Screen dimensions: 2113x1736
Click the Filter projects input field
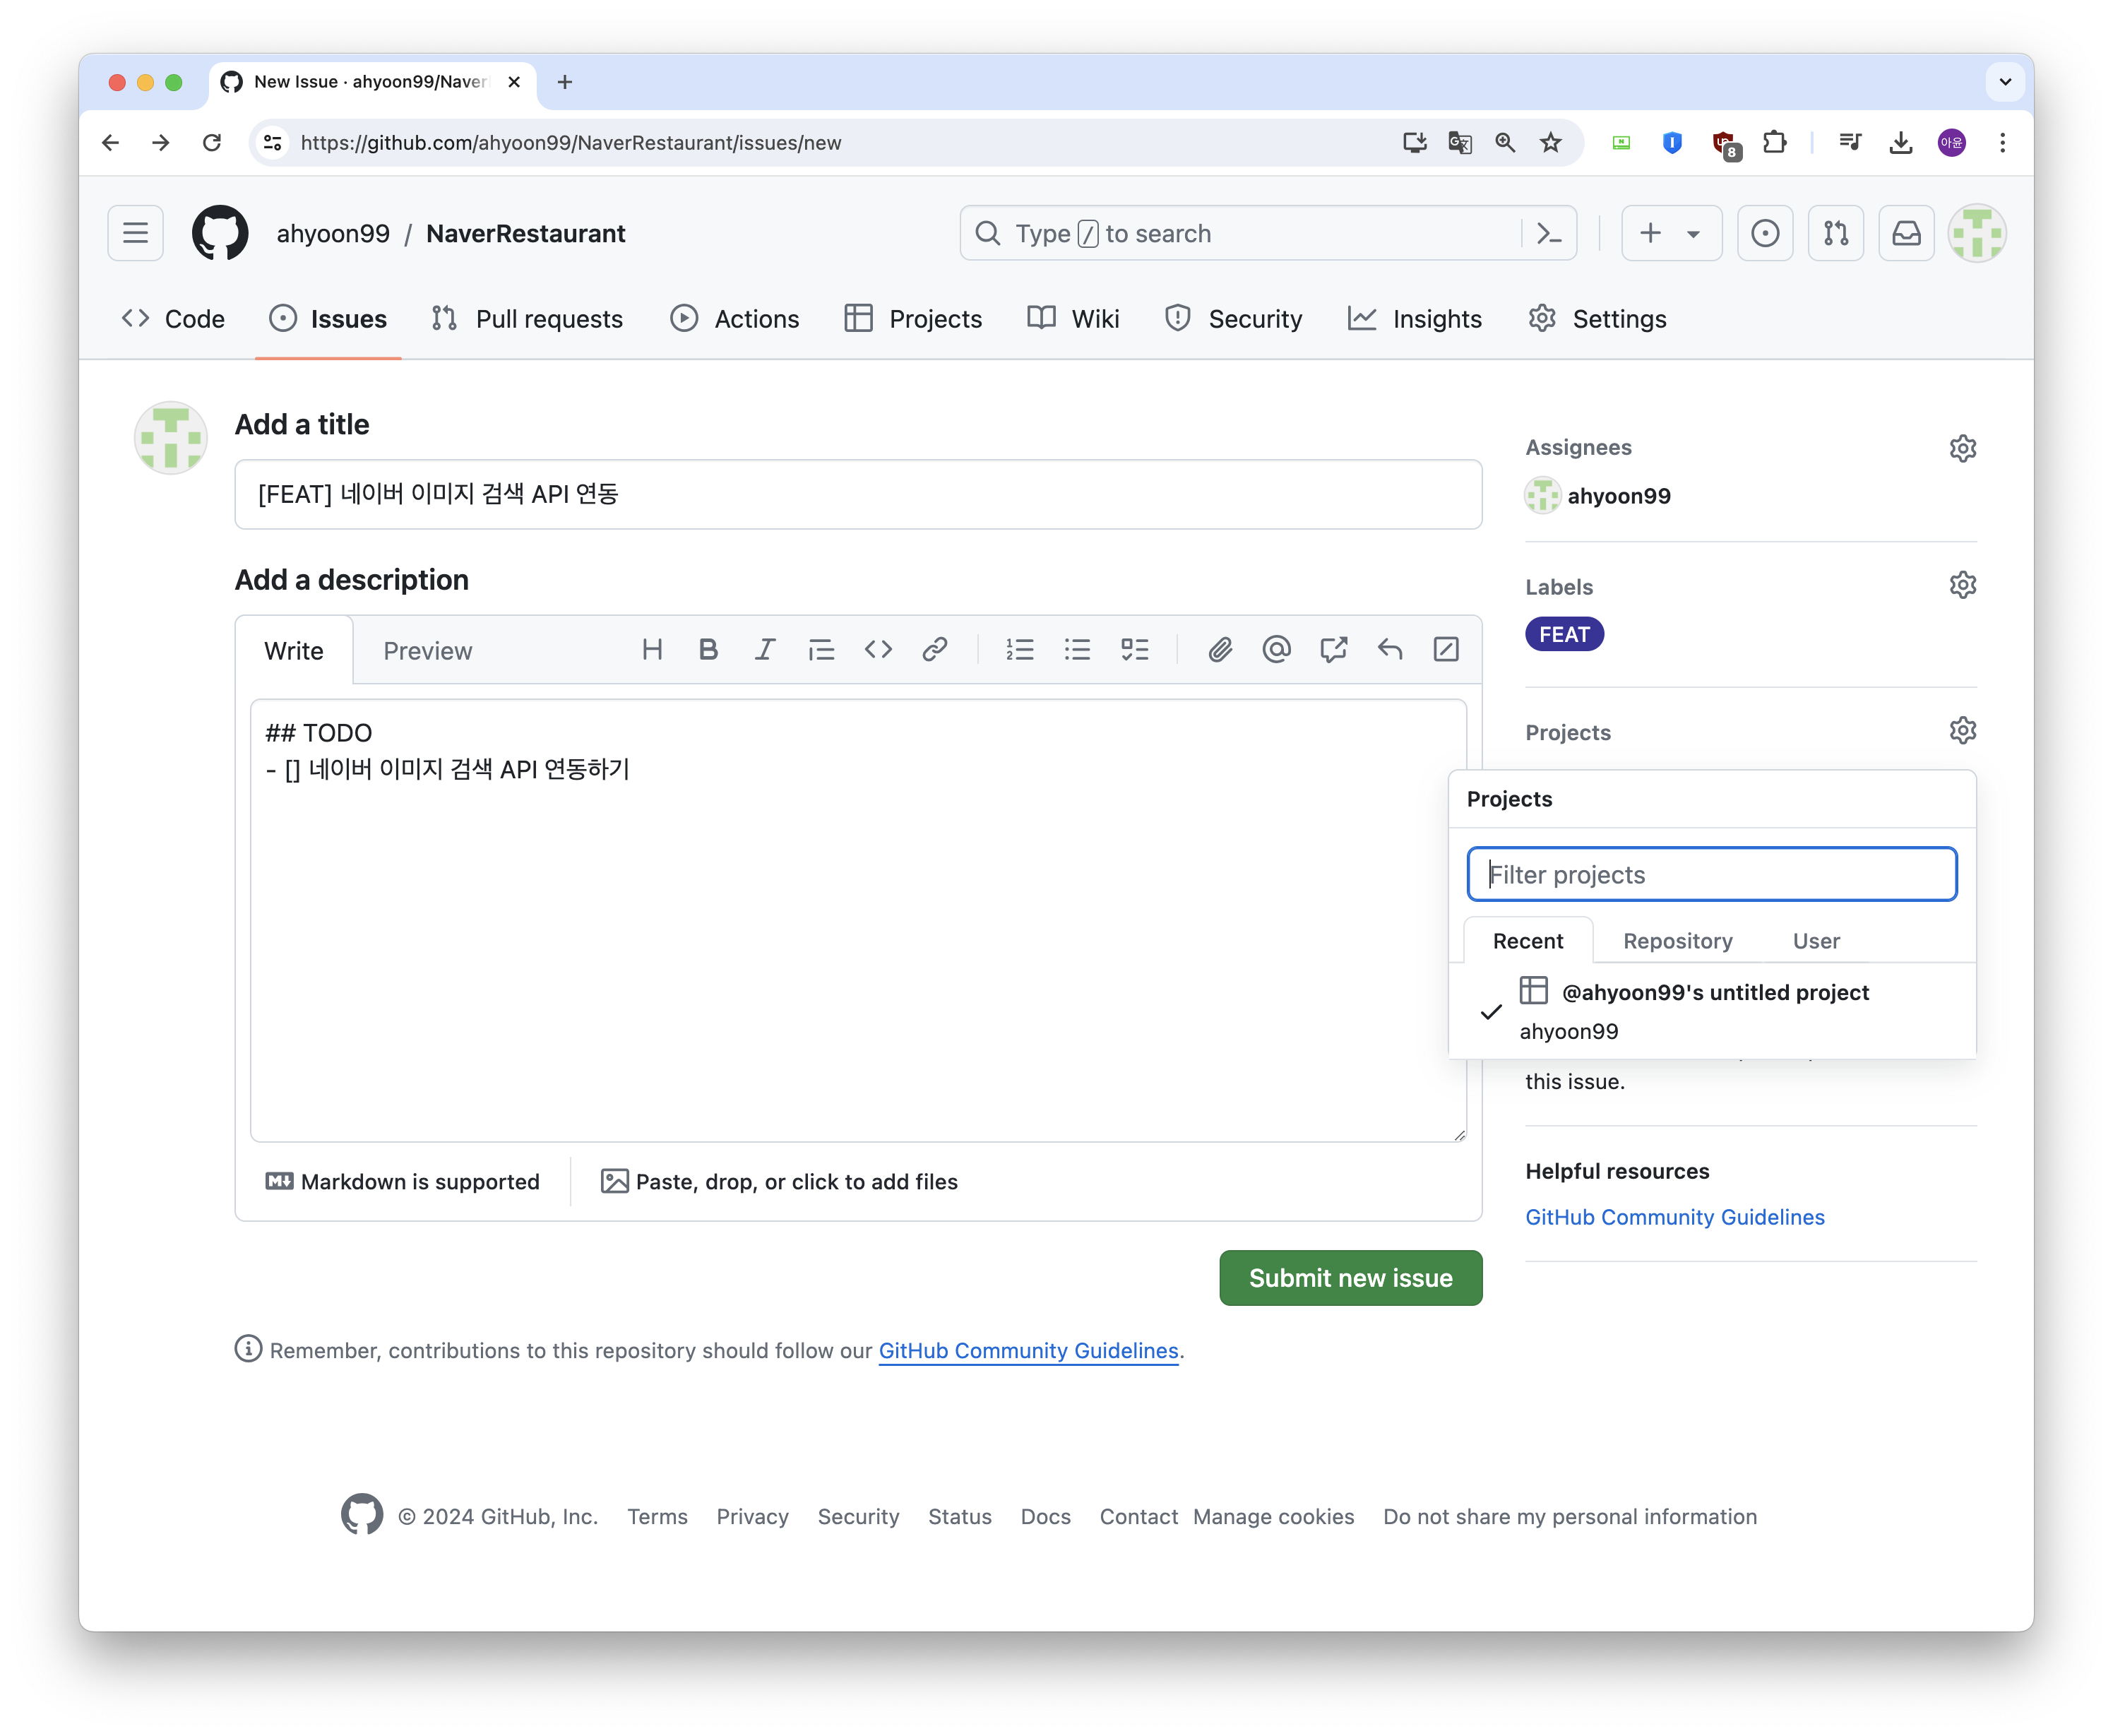click(1711, 875)
